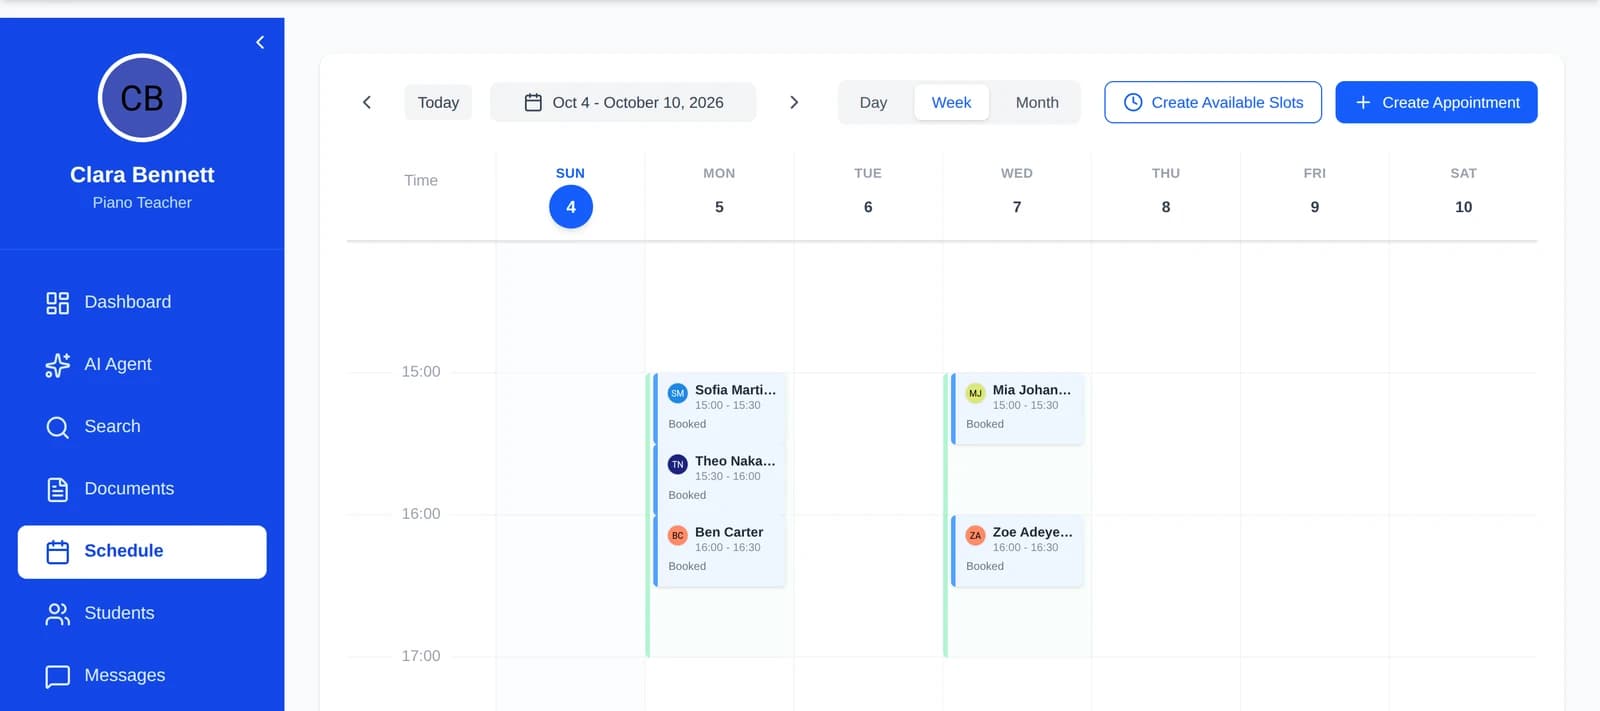This screenshot has width=1600, height=711.
Task: Go to next week with right arrow
Action: (x=794, y=102)
